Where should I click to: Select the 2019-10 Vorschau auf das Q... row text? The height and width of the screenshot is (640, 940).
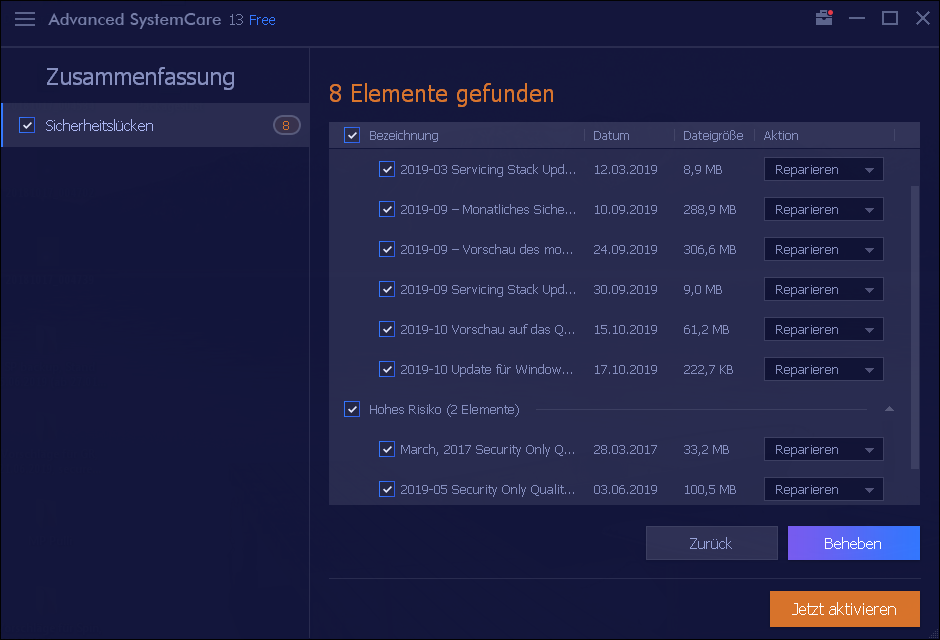tap(487, 330)
